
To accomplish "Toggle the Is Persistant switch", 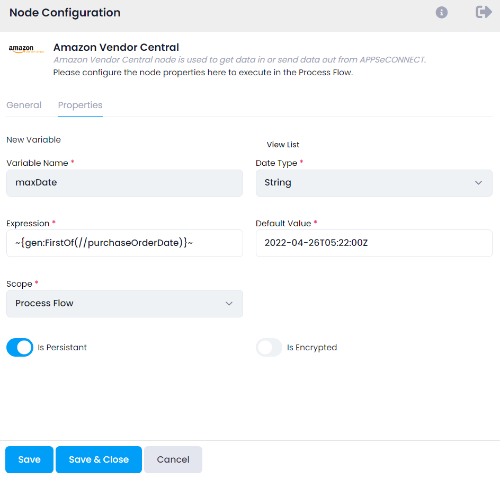I will click(20, 347).
